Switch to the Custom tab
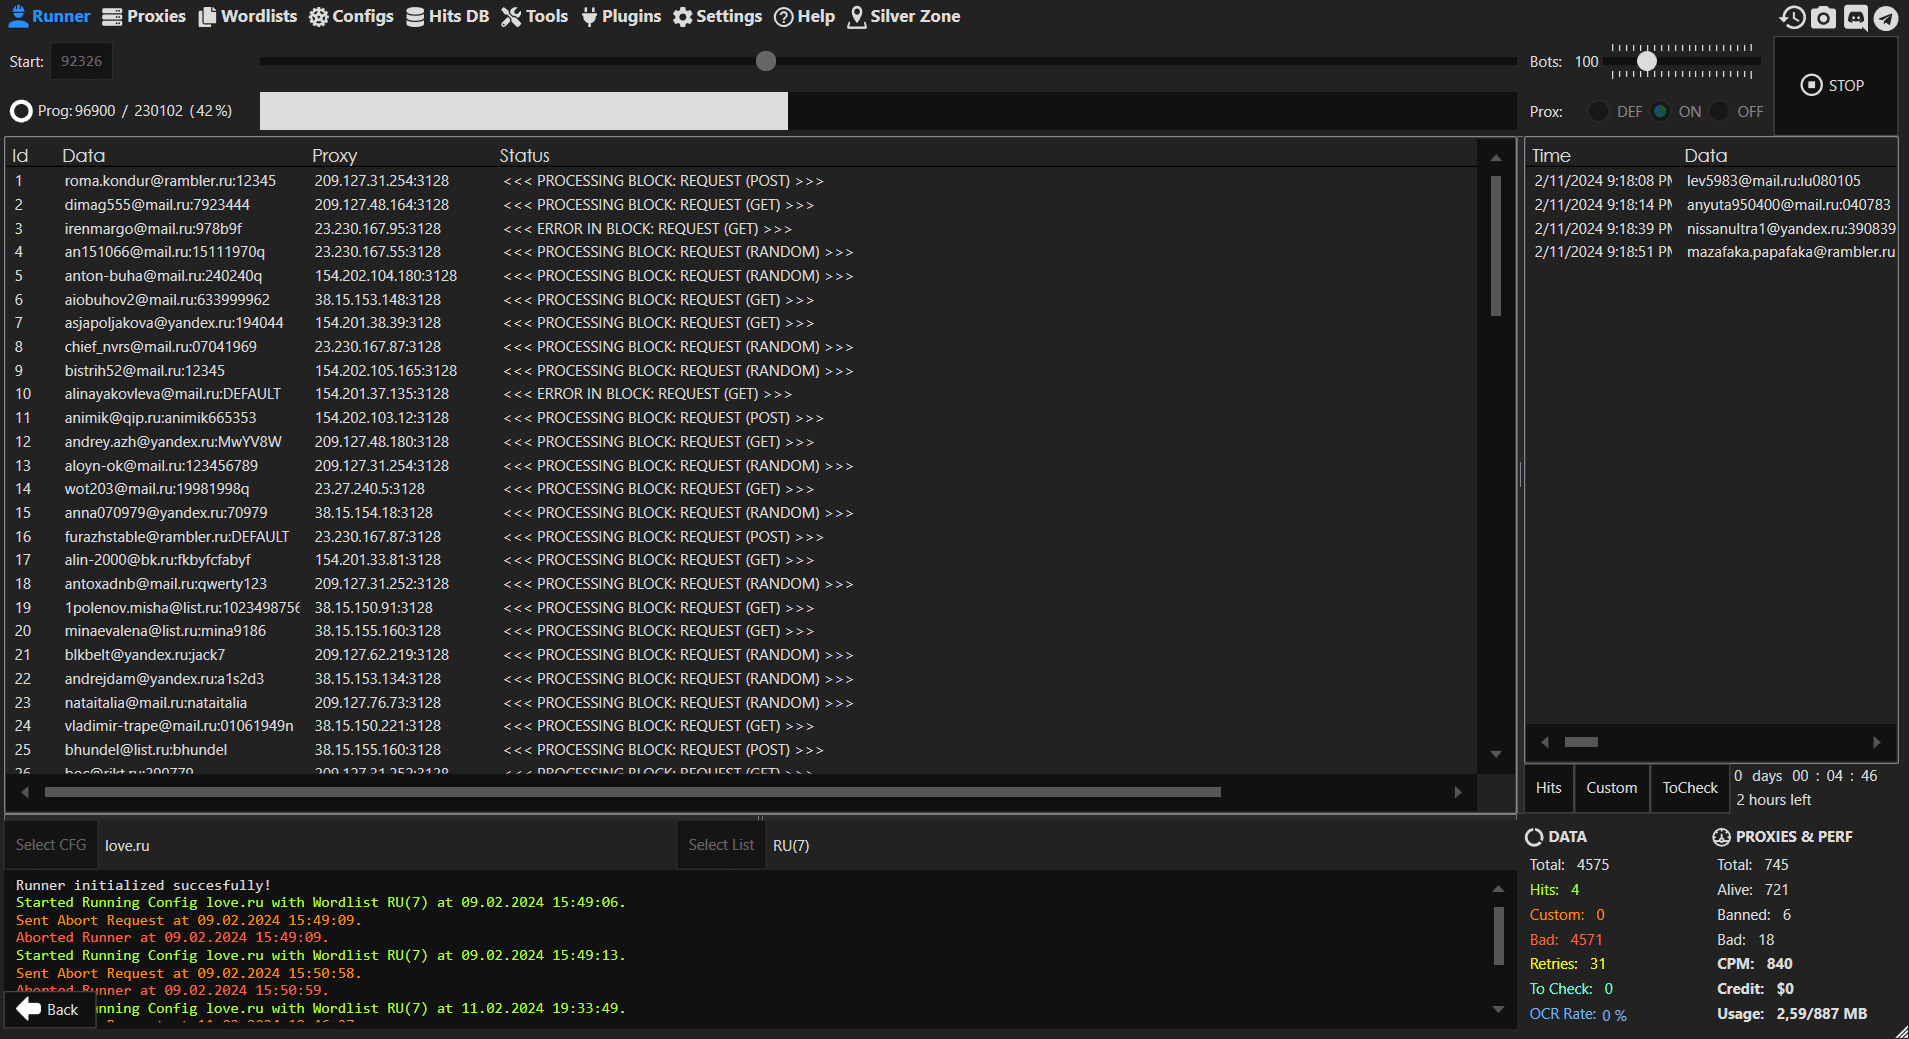This screenshot has height=1039, width=1909. pos(1612,788)
